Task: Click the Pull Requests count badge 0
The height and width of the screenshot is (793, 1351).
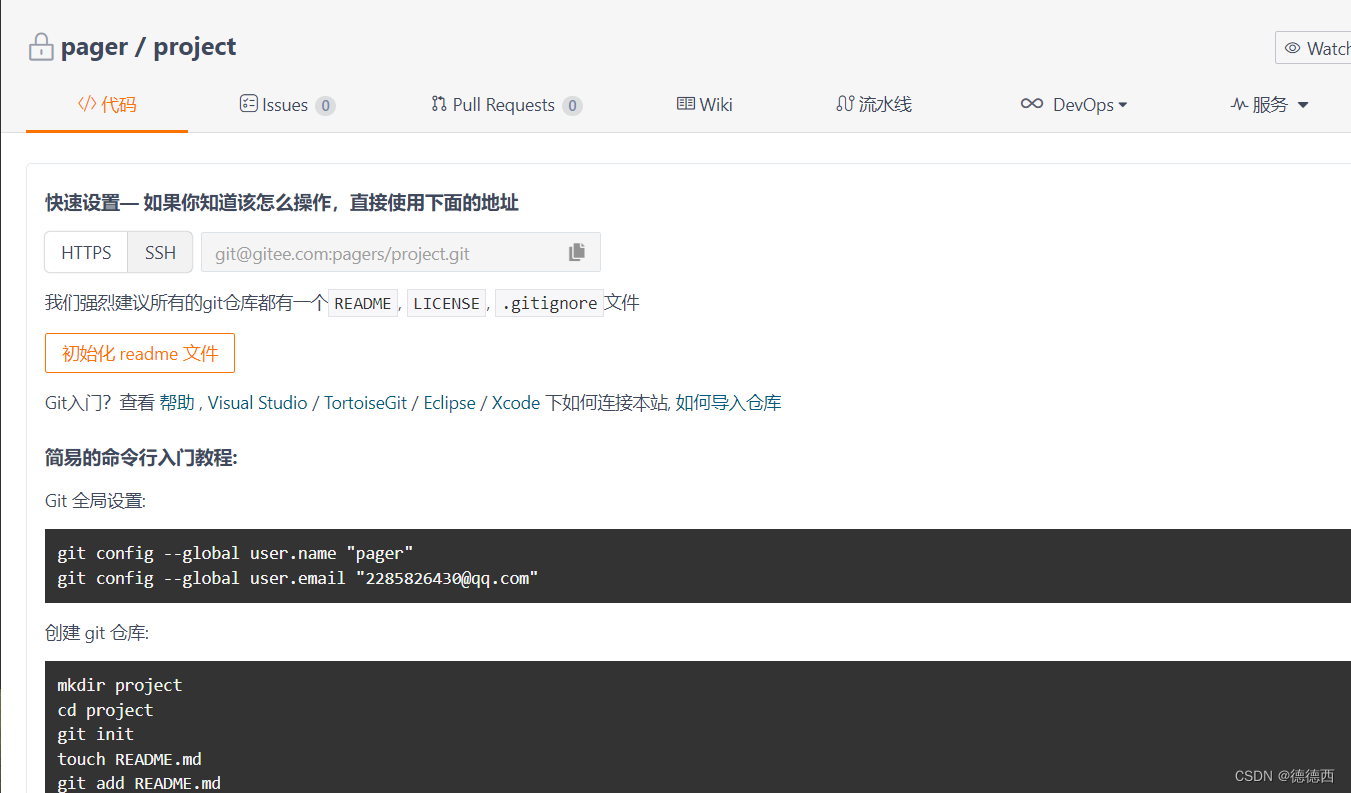Action: pyautogui.click(x=572, y=106)
